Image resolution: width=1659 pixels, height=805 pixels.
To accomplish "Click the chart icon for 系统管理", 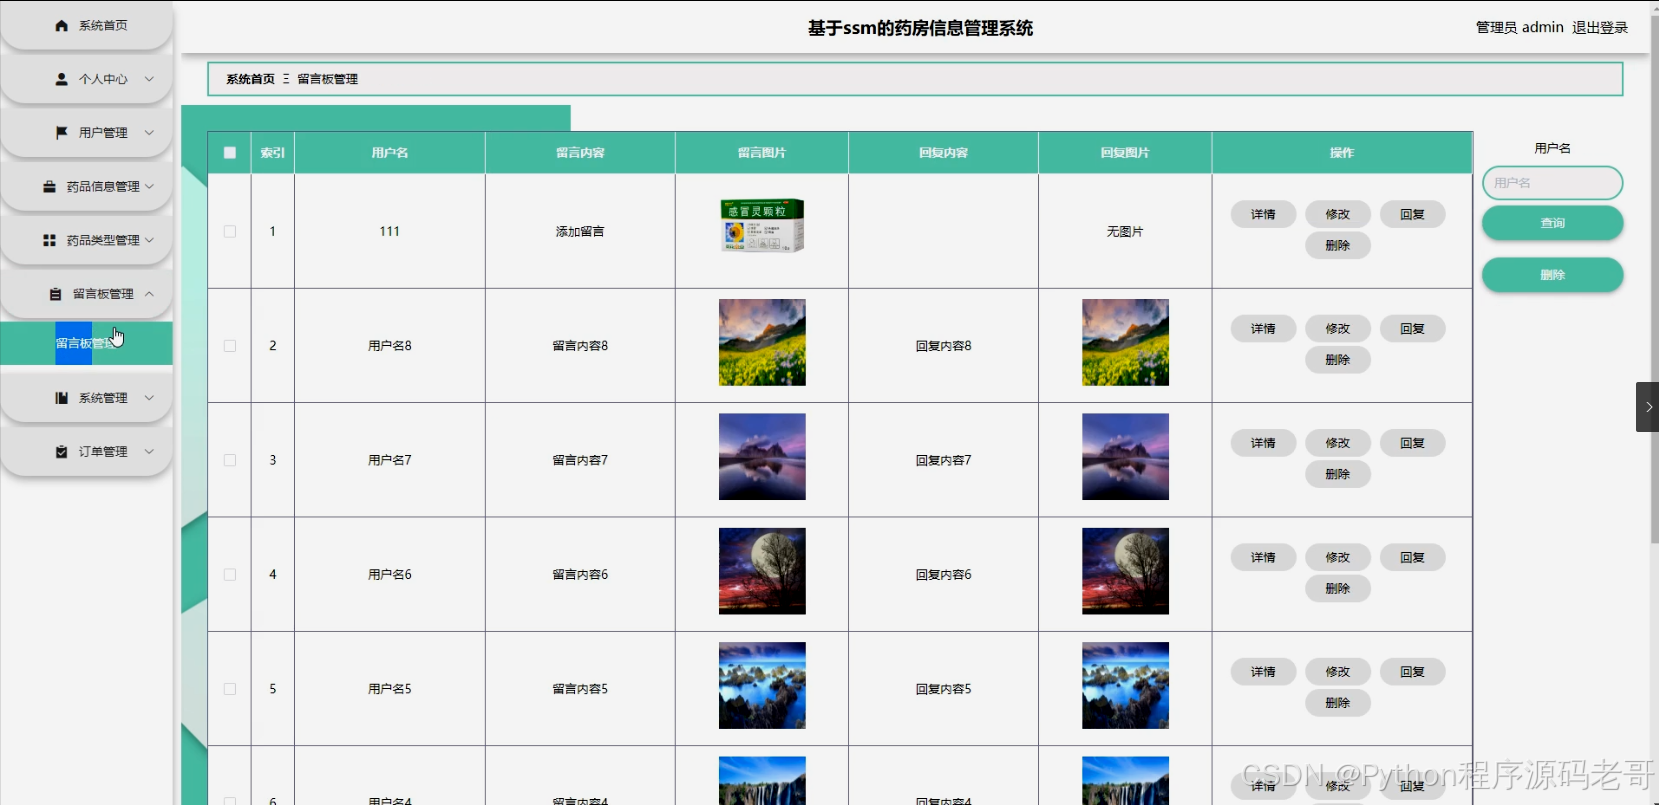I will pyautogui.click(x=62, y=398).
